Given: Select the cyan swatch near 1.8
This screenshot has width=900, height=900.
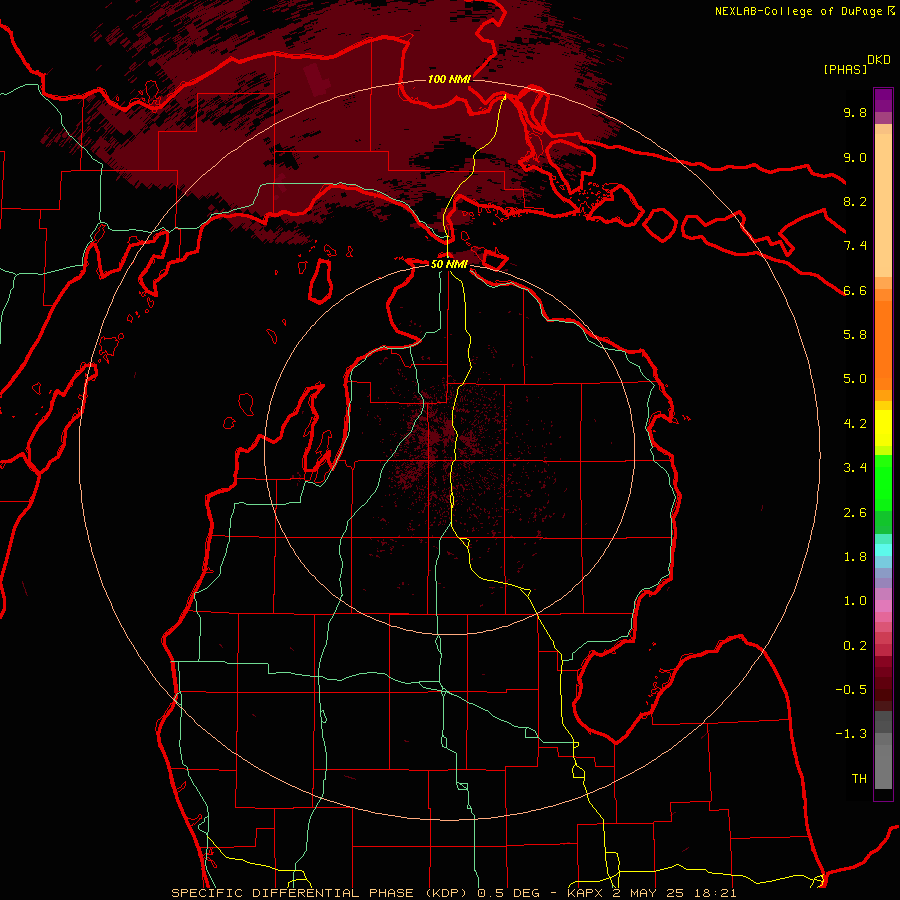Looking at the screenshot, I should click(x=883, y=550).
